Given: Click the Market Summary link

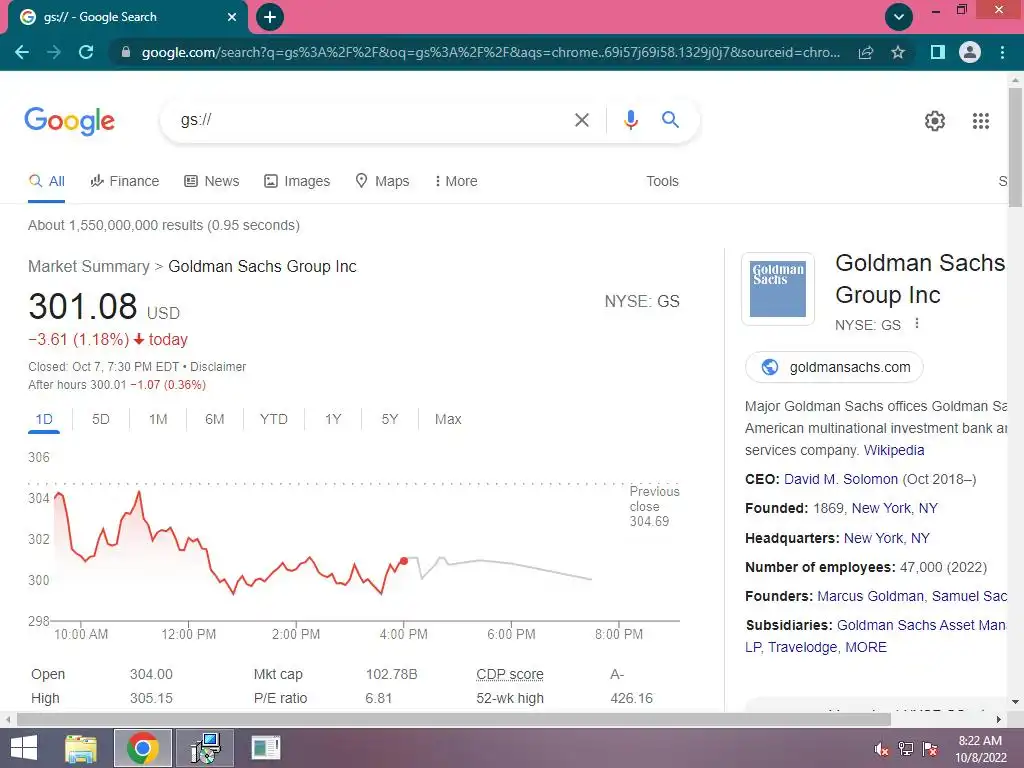Looking at the screenshot, I should pos(89,266).
